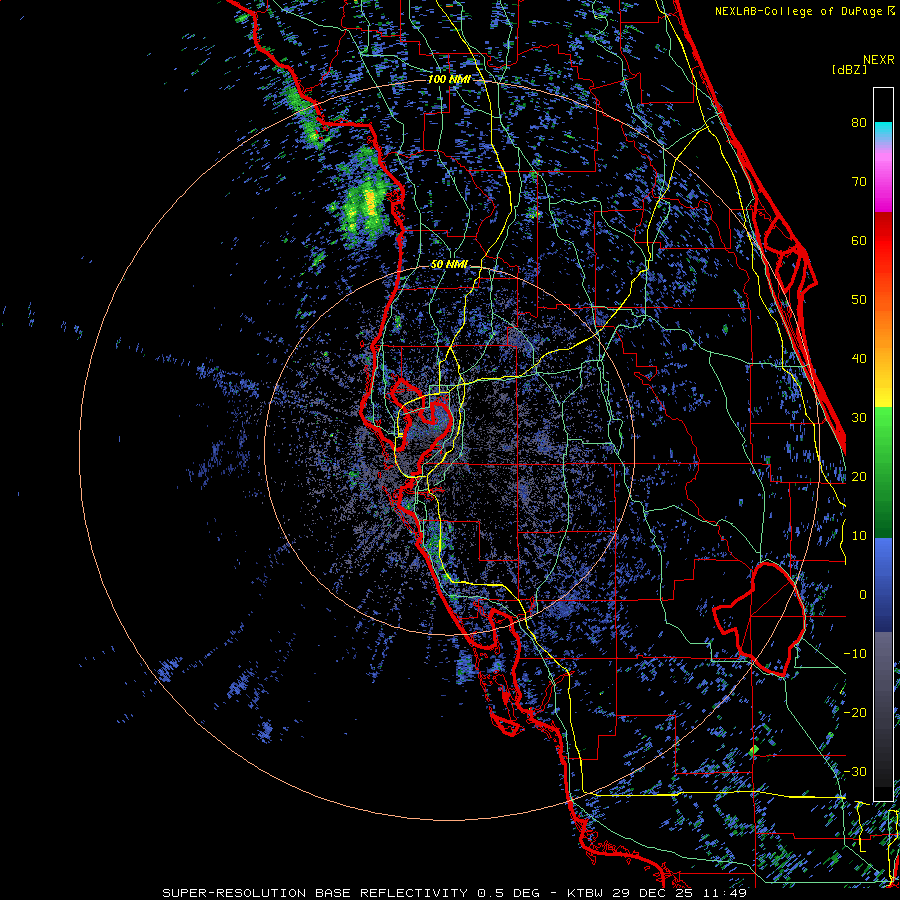The image size is (900, 900).
Task: Click the '50 NMI' range ring label
Action: pos(449,265)
